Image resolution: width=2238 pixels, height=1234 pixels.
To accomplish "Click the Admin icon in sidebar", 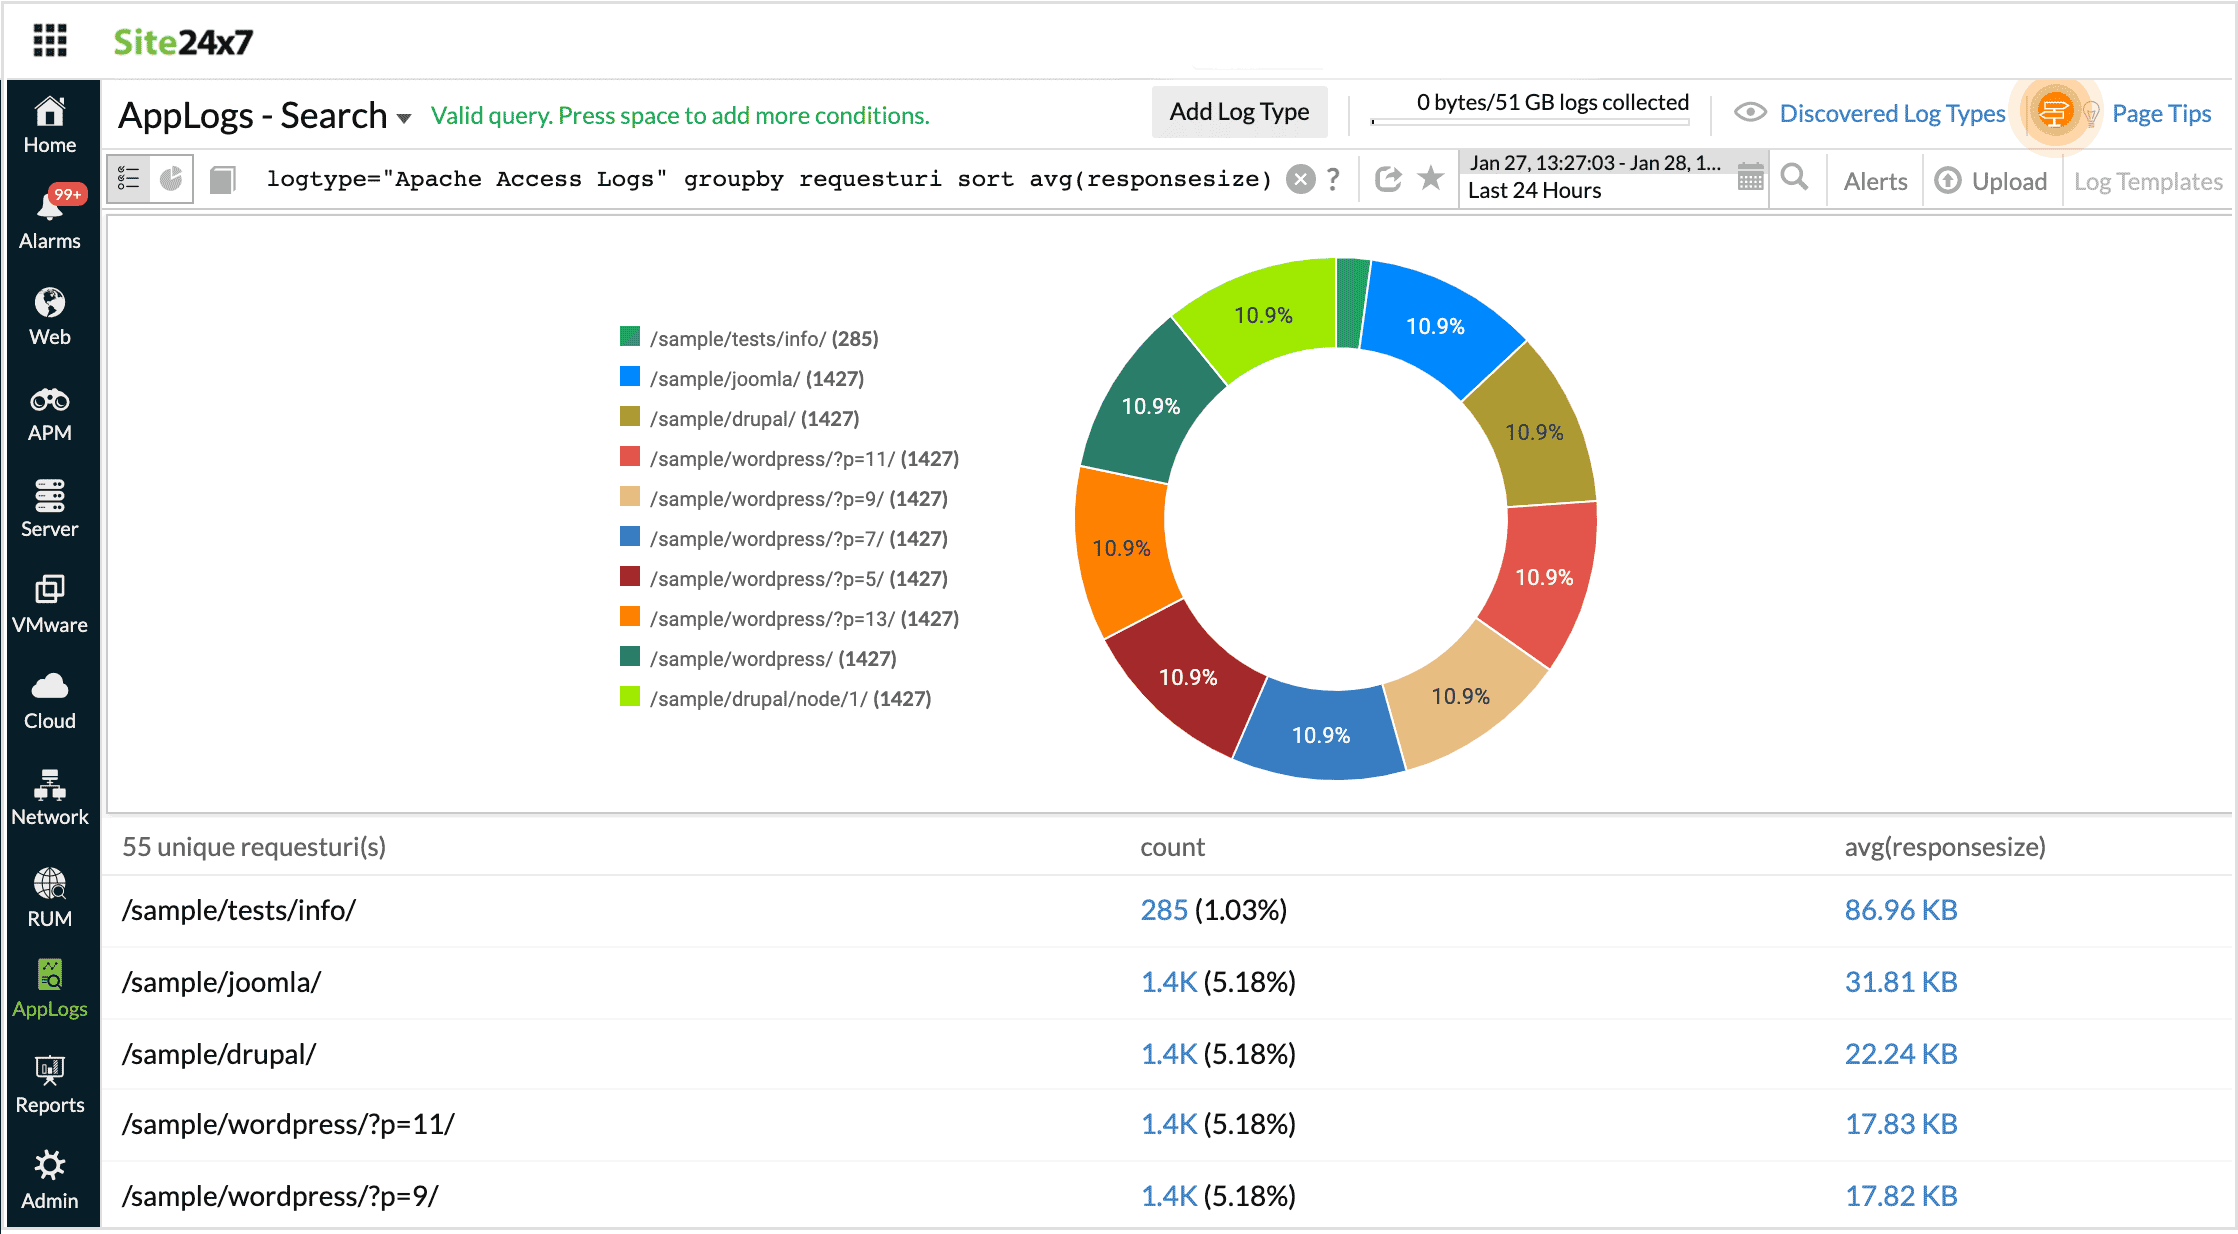I will pos(50,1170).
